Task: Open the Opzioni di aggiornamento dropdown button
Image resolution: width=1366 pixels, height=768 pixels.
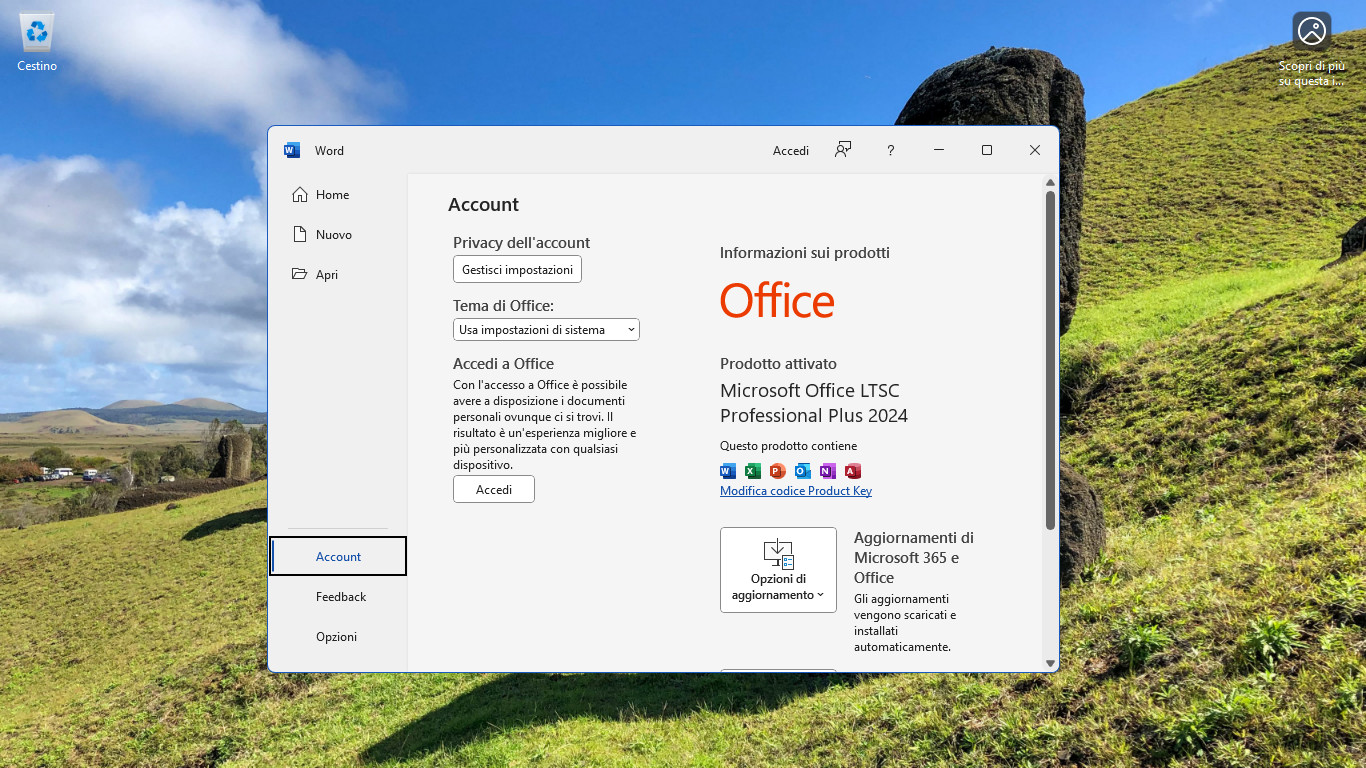Action: [x=778, y=570]
